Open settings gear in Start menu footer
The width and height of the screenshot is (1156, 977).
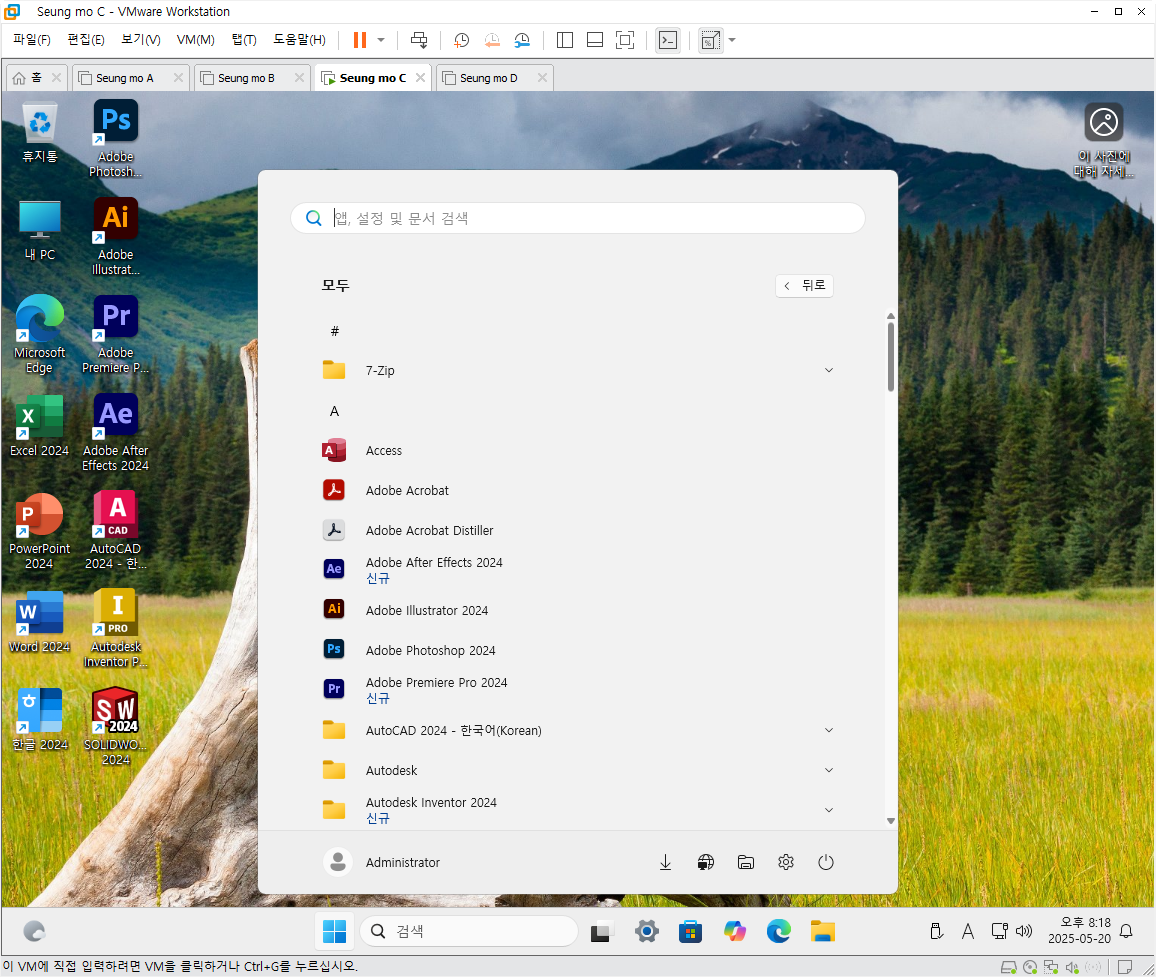point(786,862)
